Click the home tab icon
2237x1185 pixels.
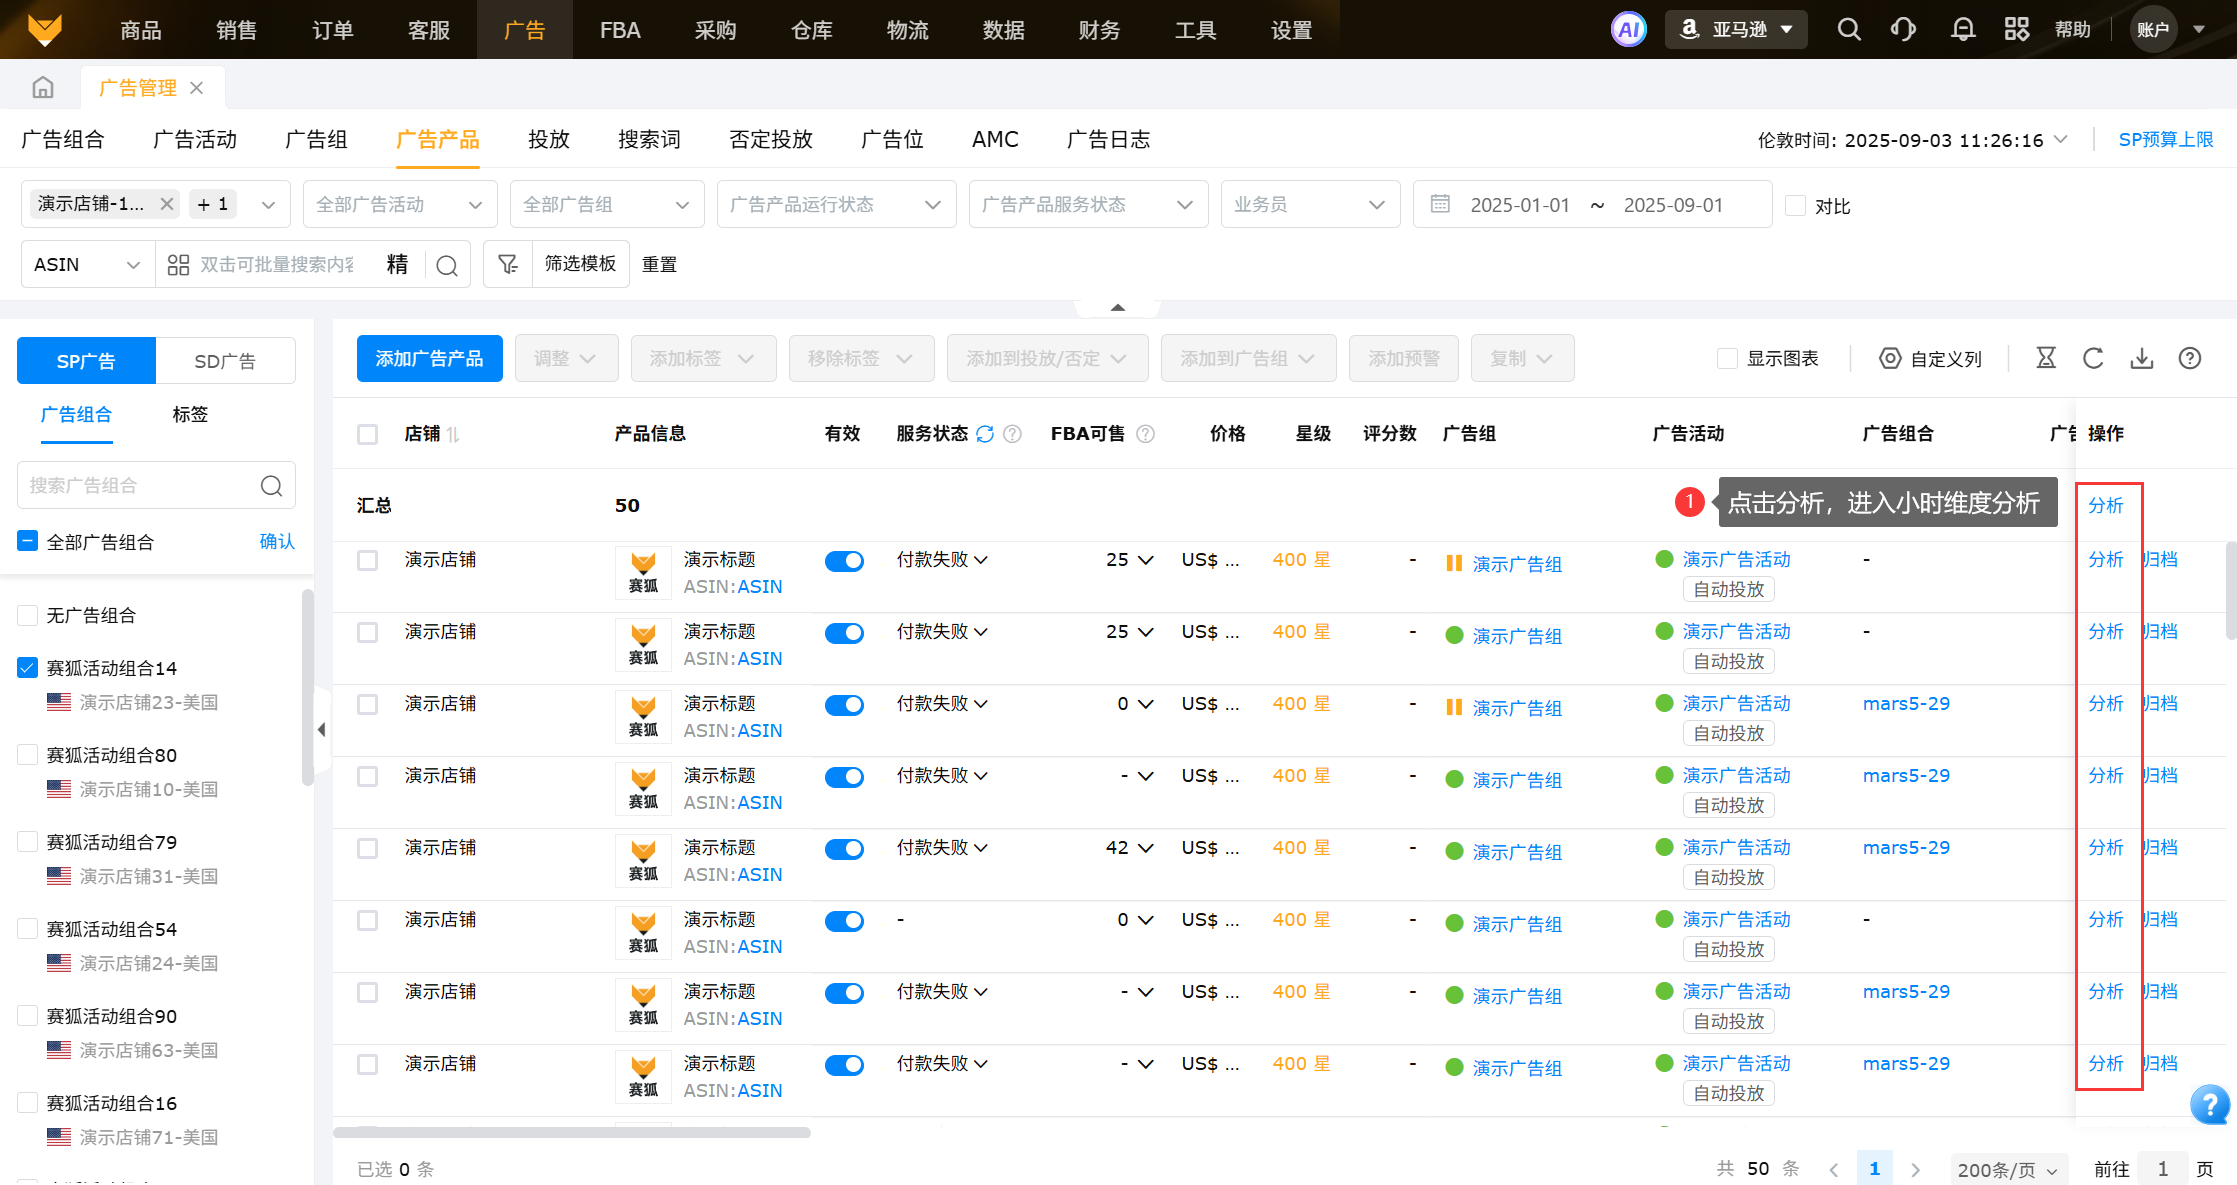click(x=43, y=88)
